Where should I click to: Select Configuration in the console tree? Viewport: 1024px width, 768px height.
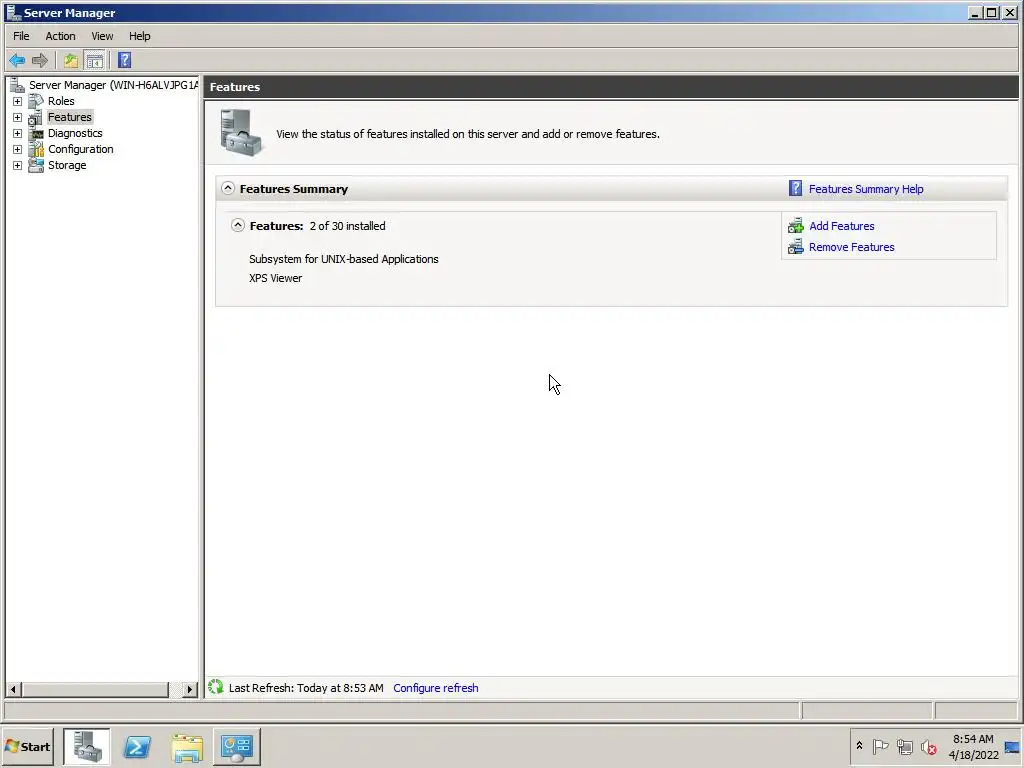[x=80, y=150]
